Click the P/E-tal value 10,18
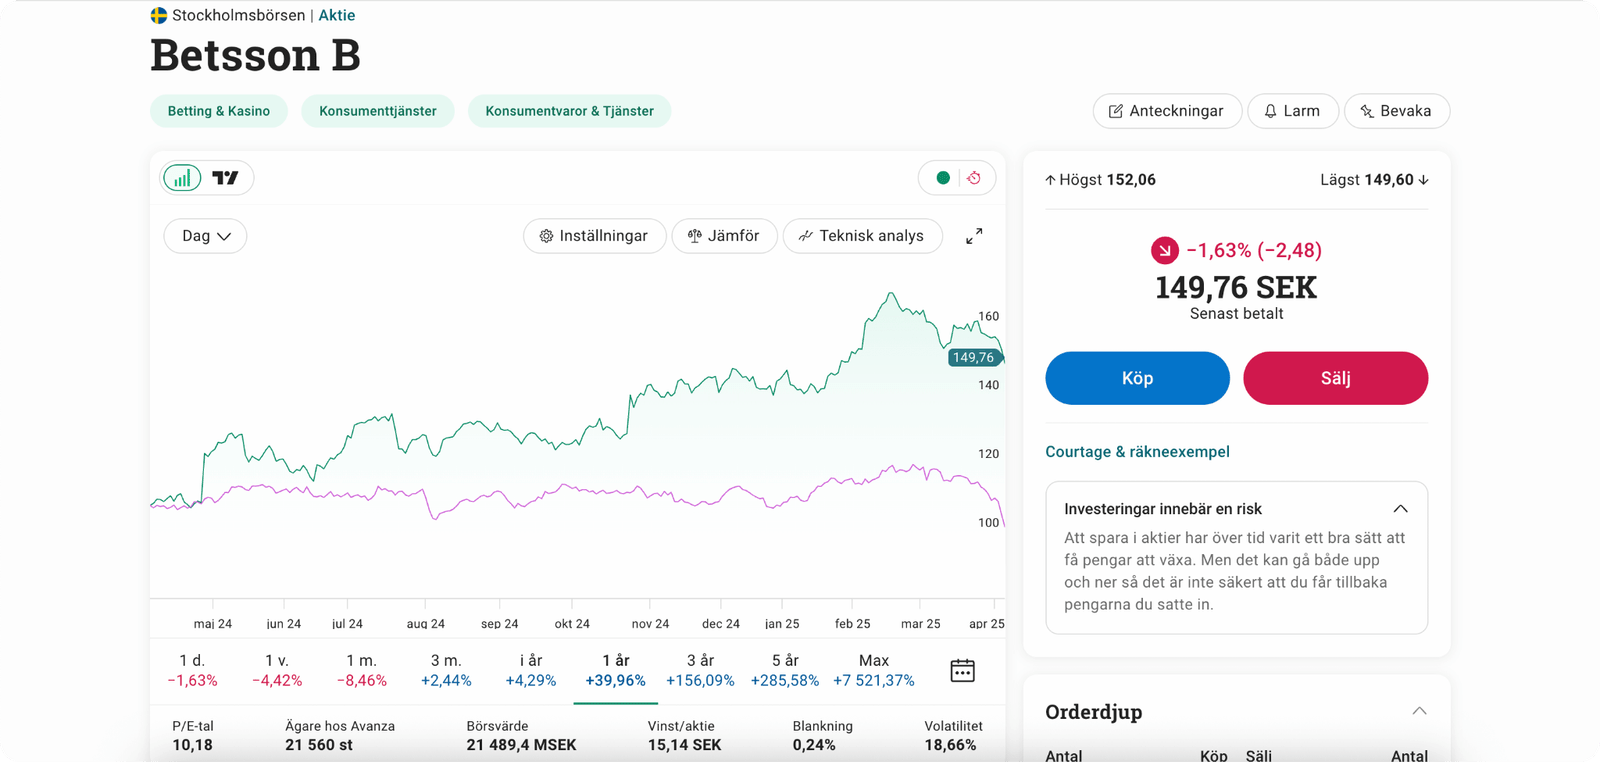1600x762 pixels. pos(192,745)
